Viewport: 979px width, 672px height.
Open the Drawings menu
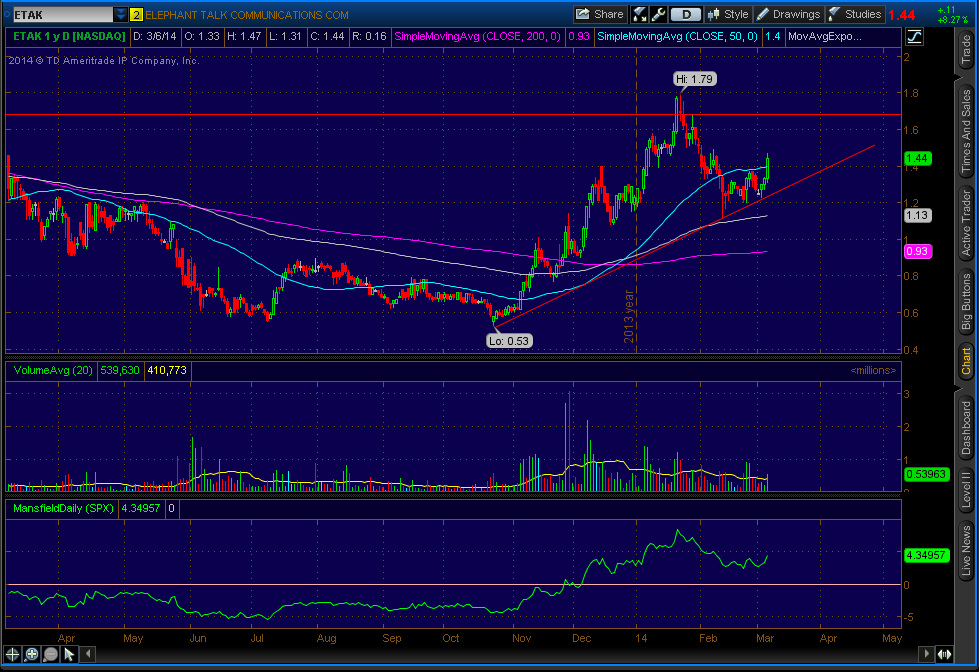788,14
